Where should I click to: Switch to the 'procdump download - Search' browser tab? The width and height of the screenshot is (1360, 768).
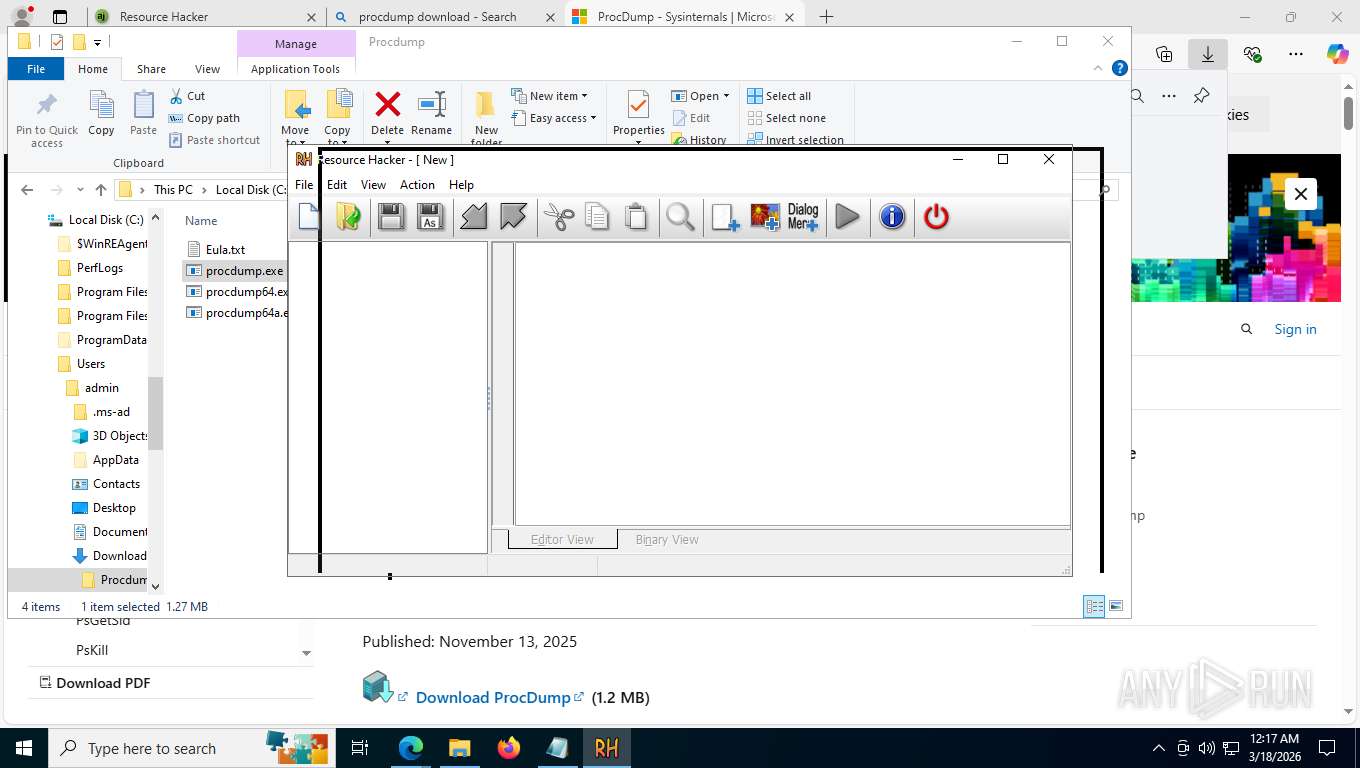tap(440, 17)
